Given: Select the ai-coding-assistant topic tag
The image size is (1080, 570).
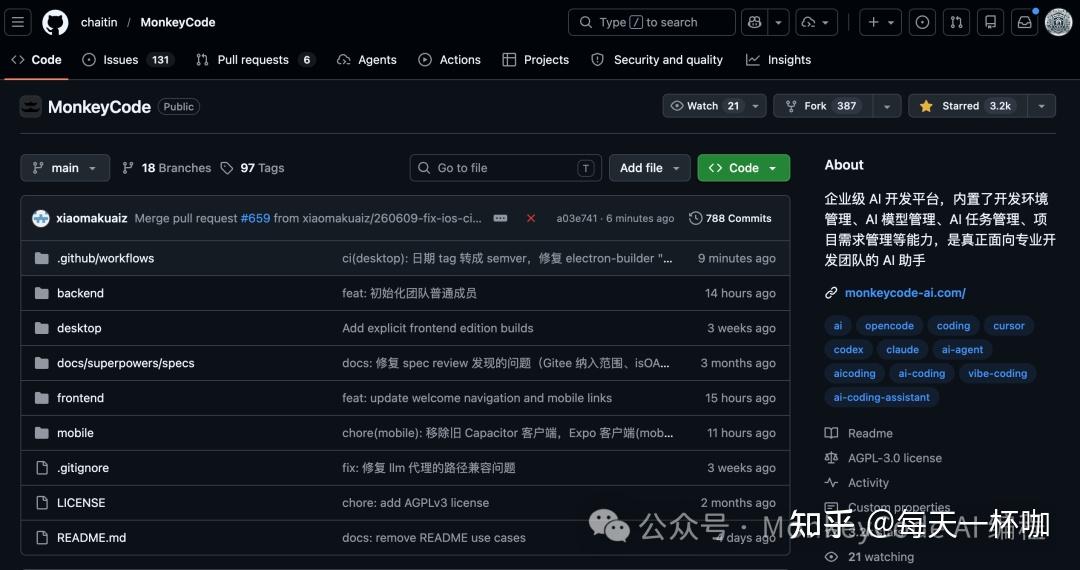Looking at the screenshot, I should pos(882,397).
